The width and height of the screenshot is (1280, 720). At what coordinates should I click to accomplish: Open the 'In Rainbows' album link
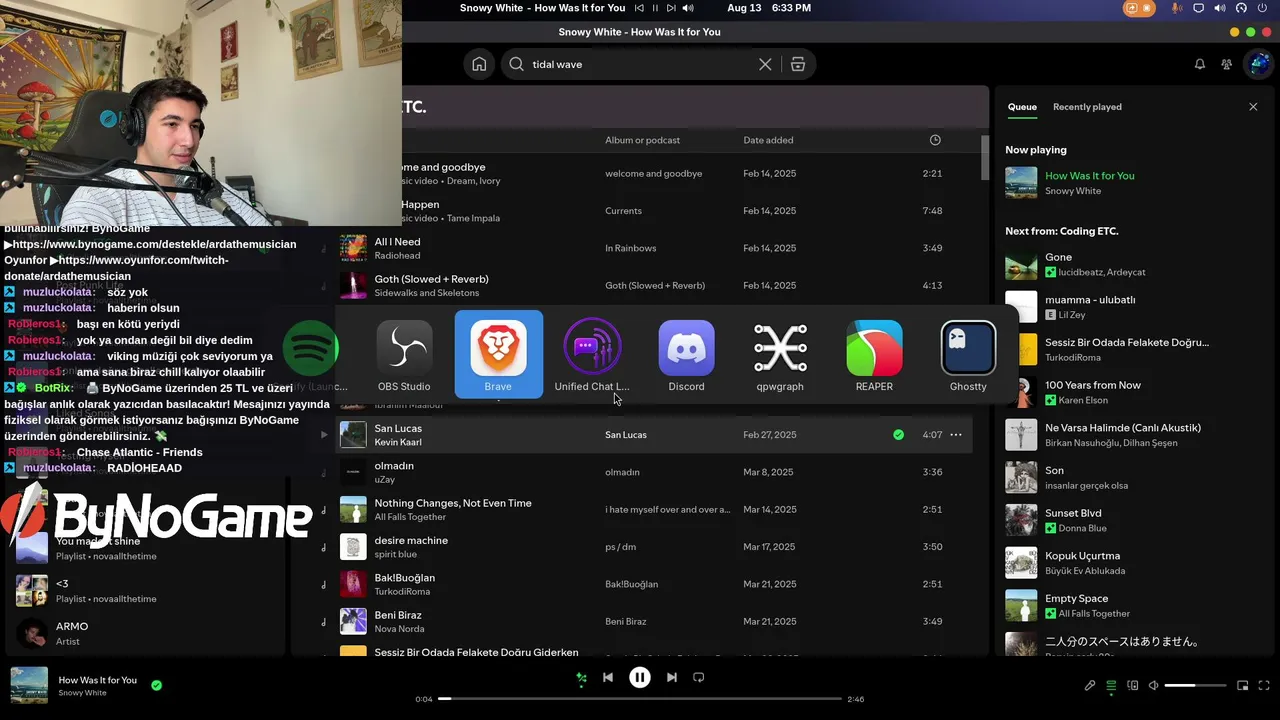tap(630, 248)
